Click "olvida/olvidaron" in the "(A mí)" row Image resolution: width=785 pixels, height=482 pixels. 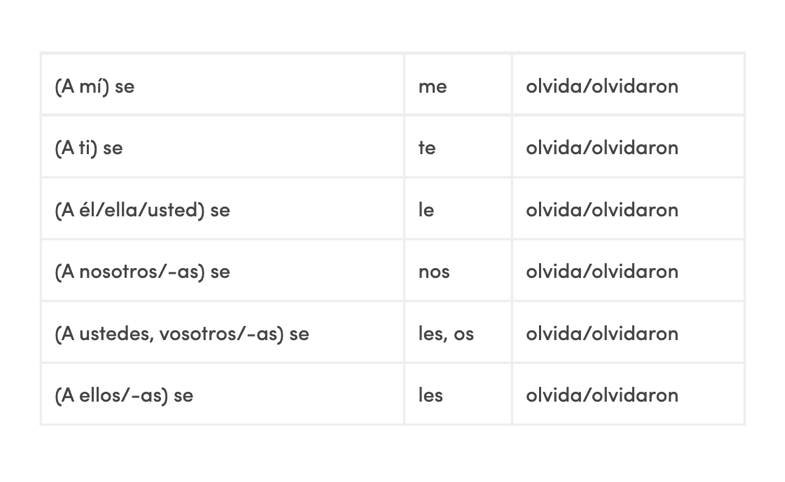602,86
